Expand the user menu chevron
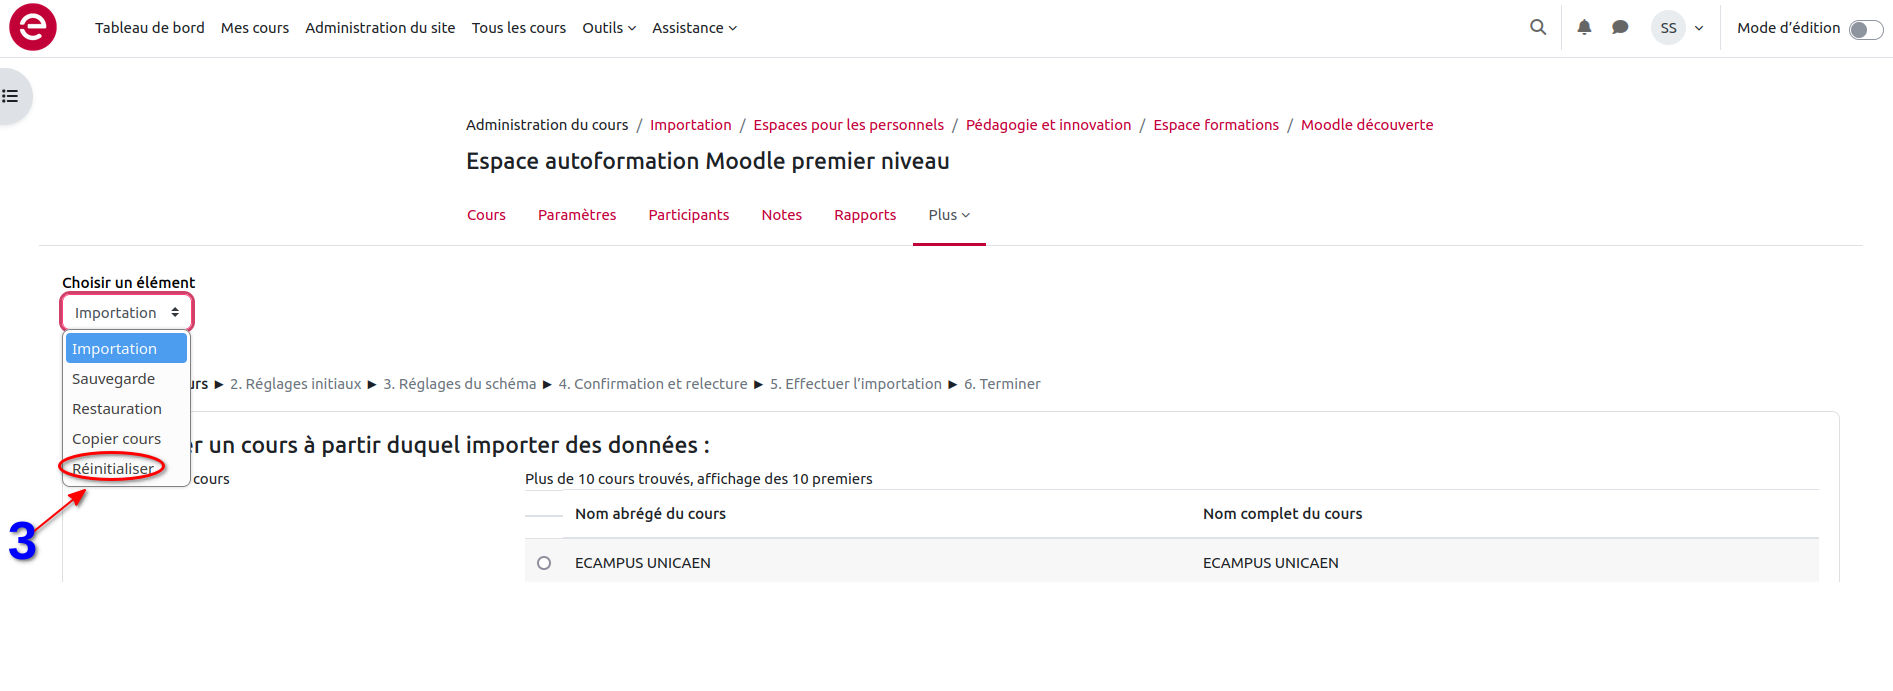Screen dimensions: 1893x691 (1699, 28)
